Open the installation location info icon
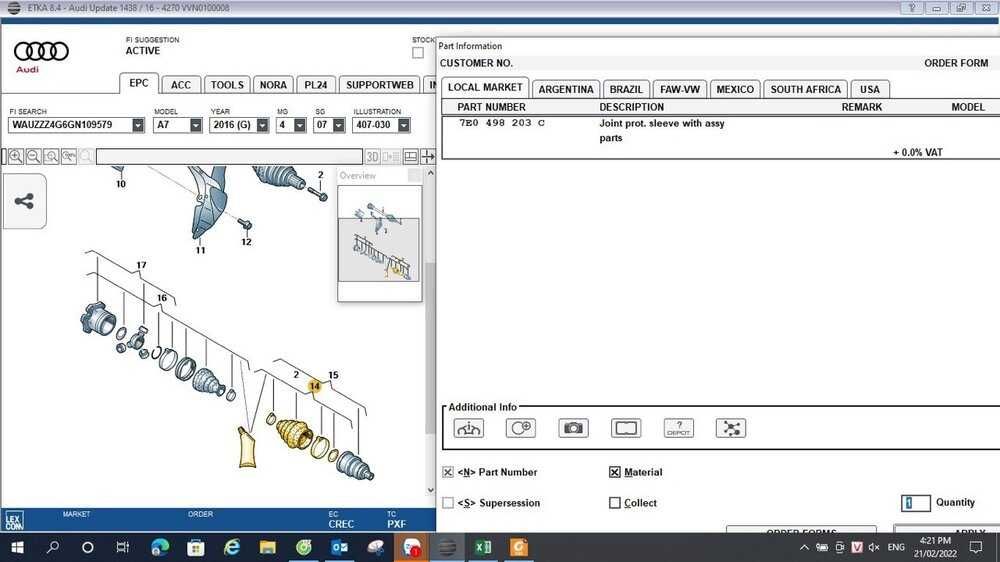 [469, 428]
